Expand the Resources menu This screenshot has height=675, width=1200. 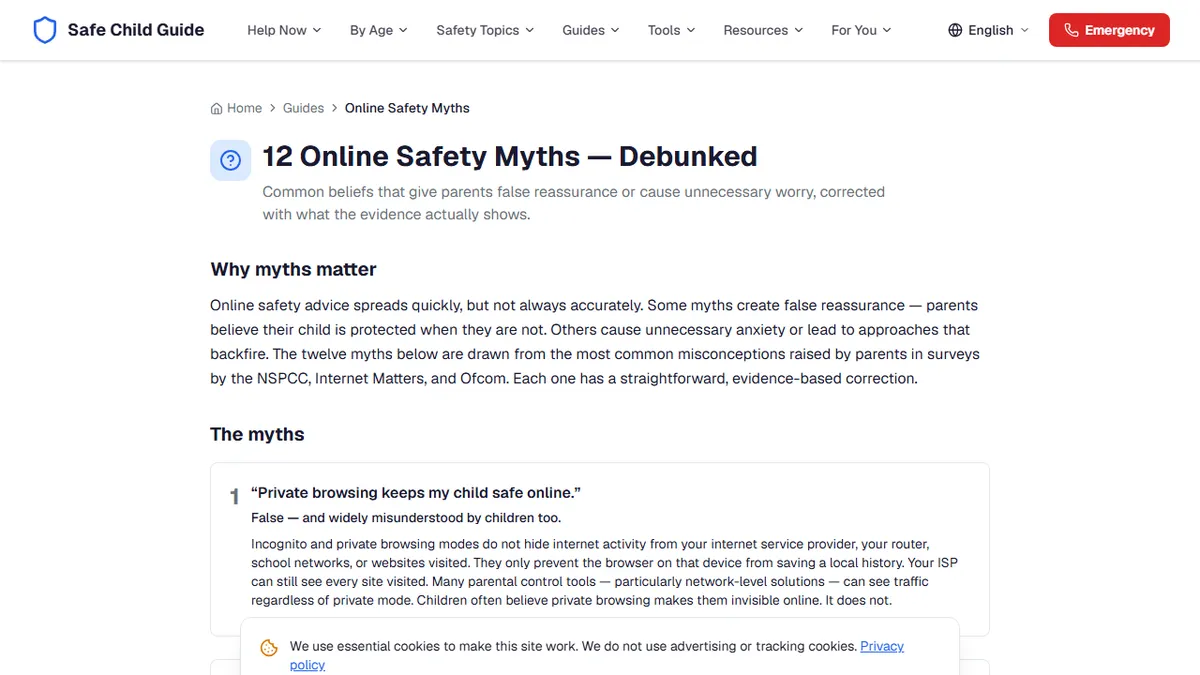pos(763,30)
